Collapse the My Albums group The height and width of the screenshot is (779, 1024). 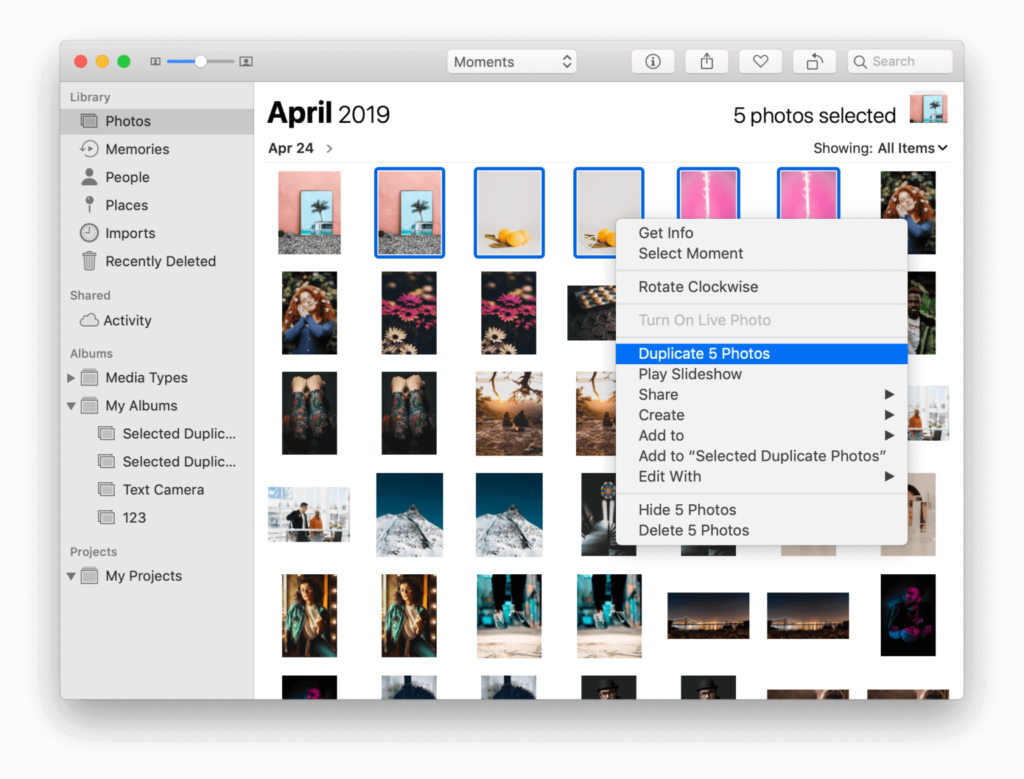(x=71, y=406)
